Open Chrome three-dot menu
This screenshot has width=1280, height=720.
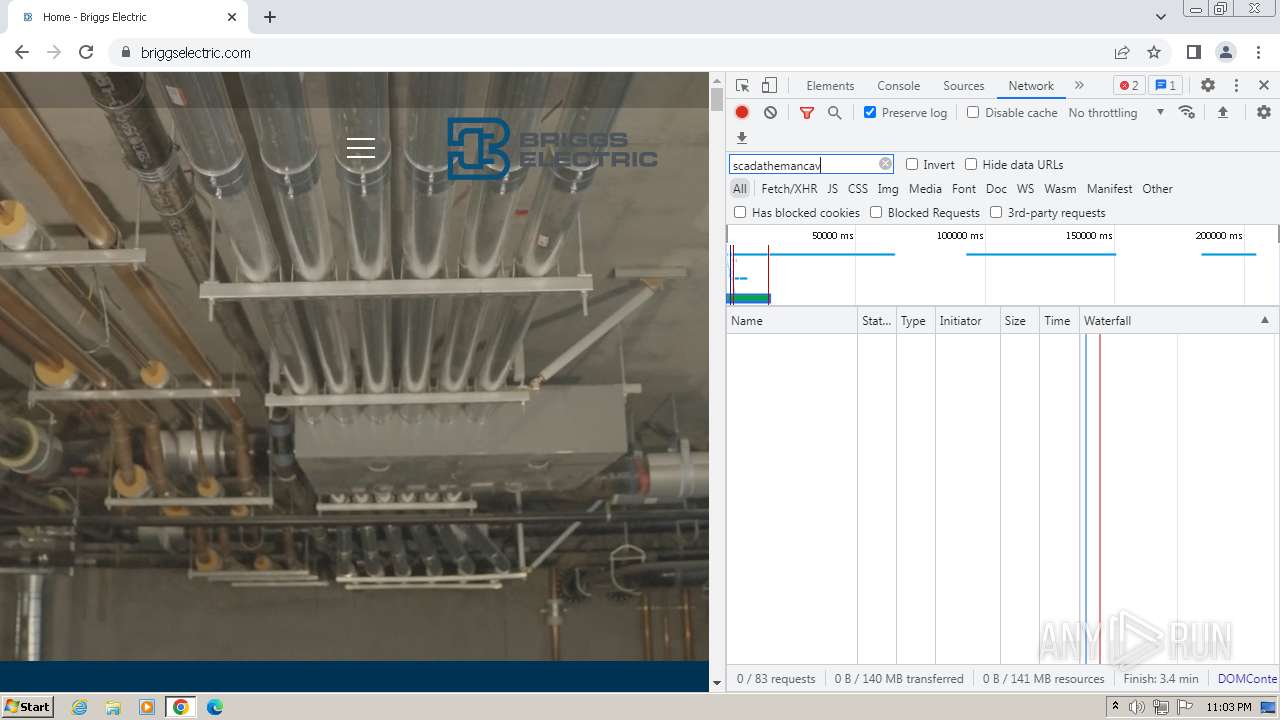(x=1258, y=53)
